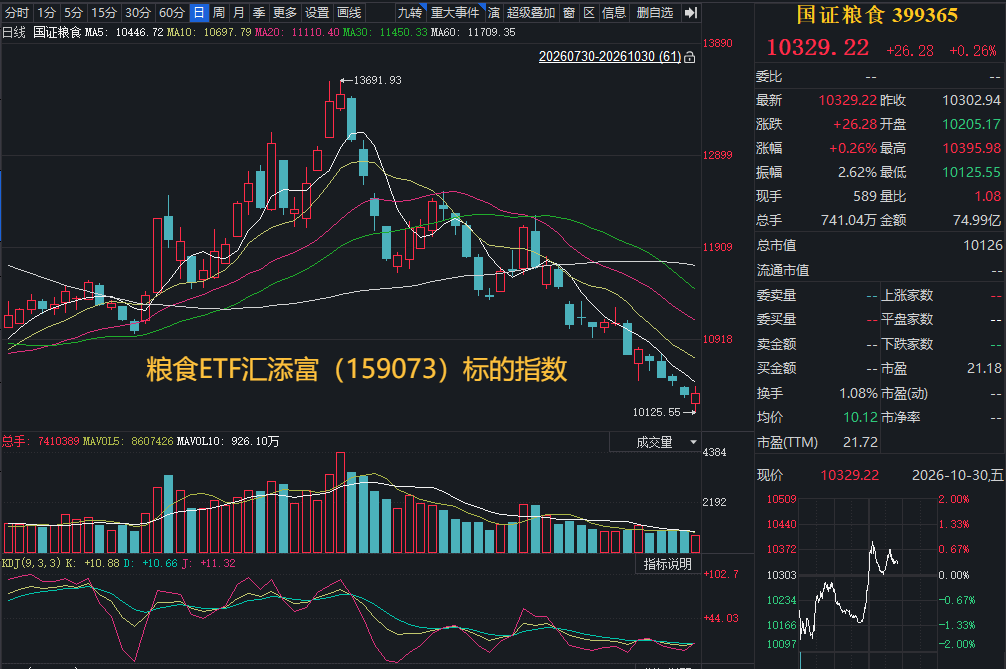Open 超级叠加 overlay options

tap(531, 12)
